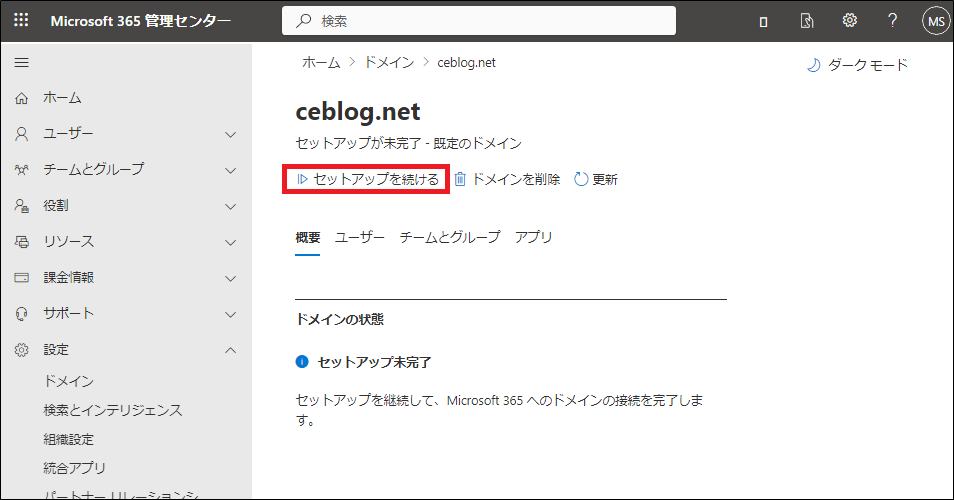Viewport: 954px width, 500px height.
Task: Click the document icon in top bar
Action: coord(807,21)
